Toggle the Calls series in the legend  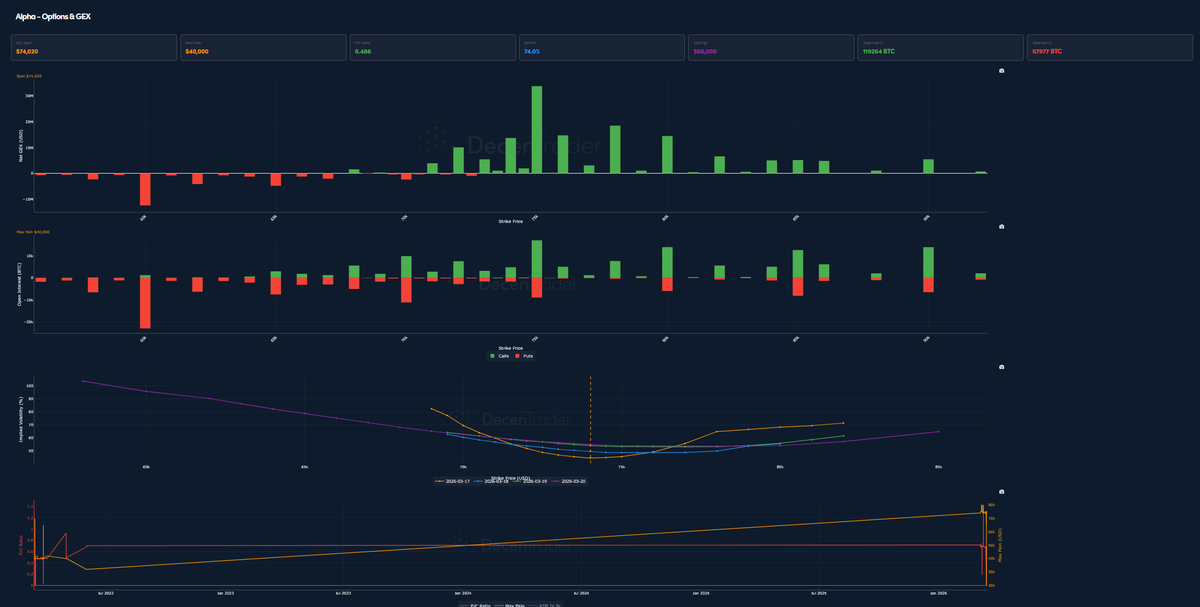[x=499, y=355]
